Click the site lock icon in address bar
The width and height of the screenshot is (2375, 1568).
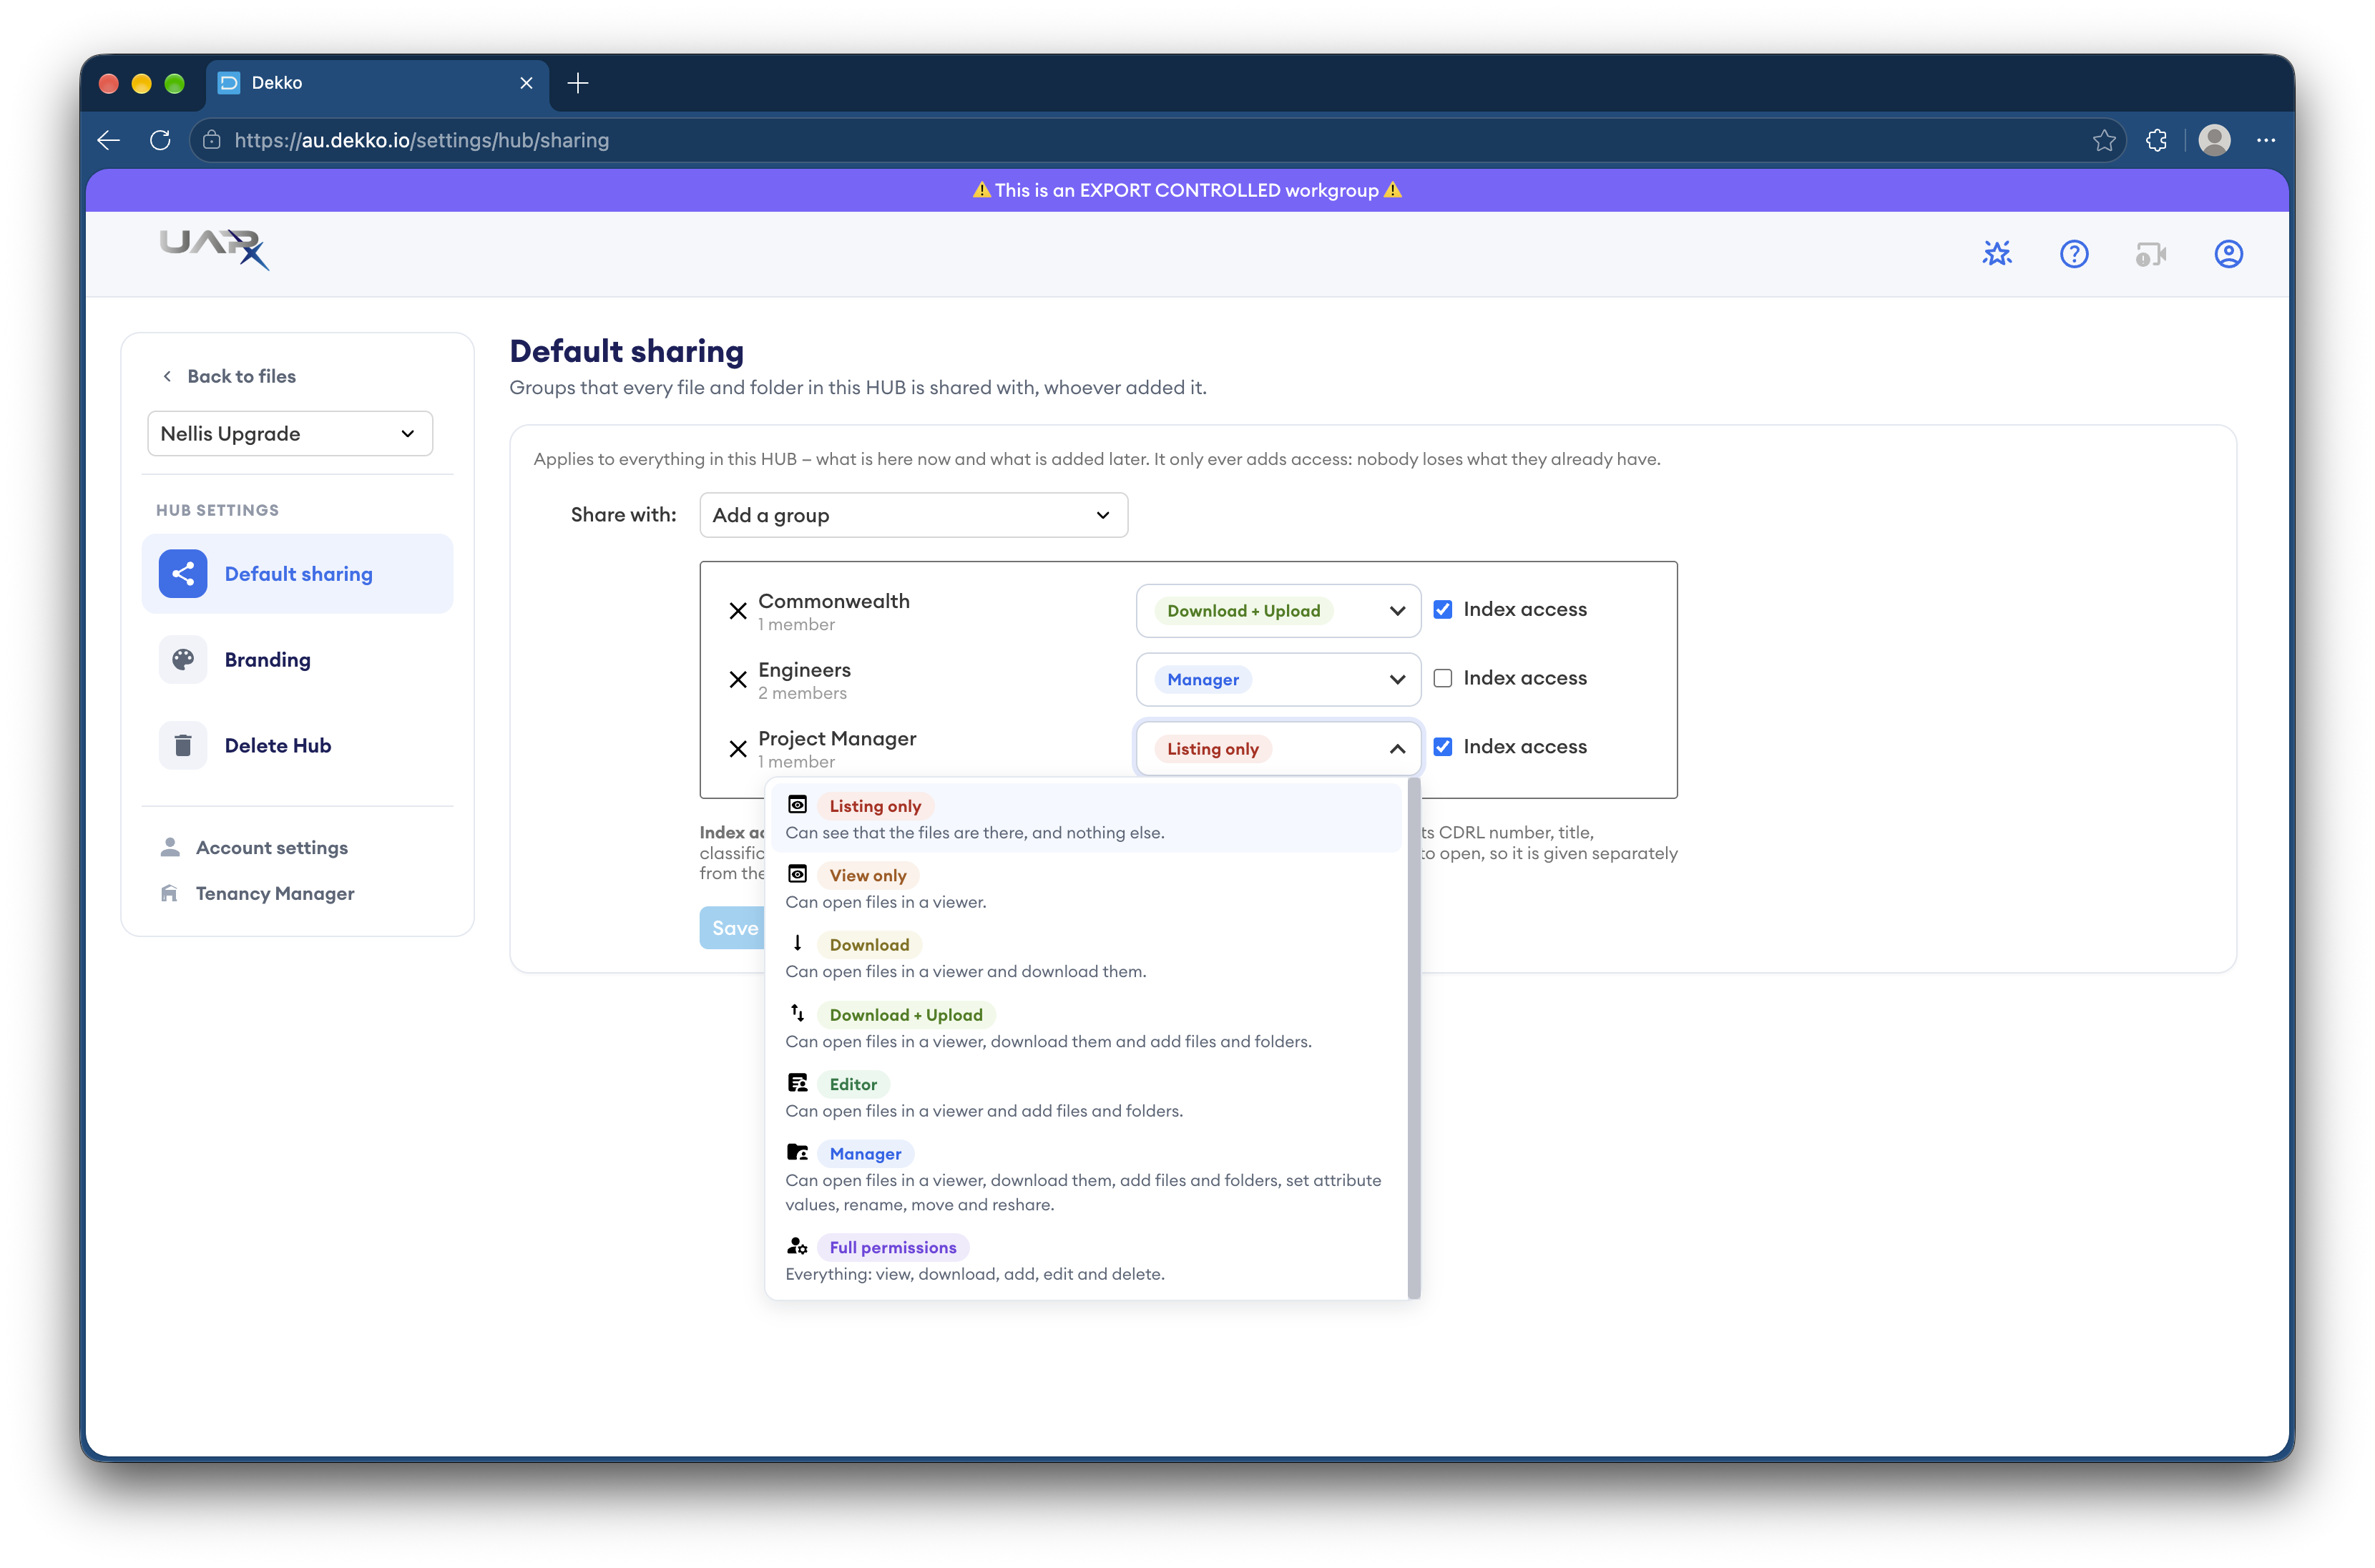[212, 140]
